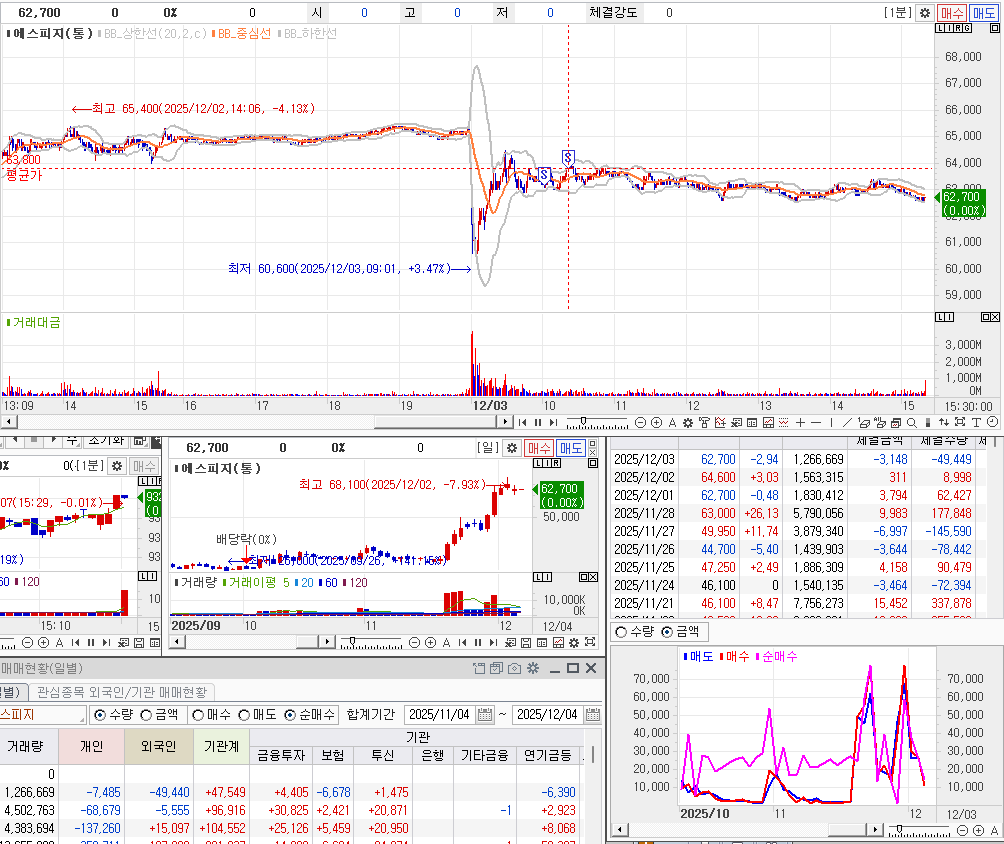Maximize volume pane in the top 1-minute chart
This screenshot has height=844, width=1004.
point(985,317)
